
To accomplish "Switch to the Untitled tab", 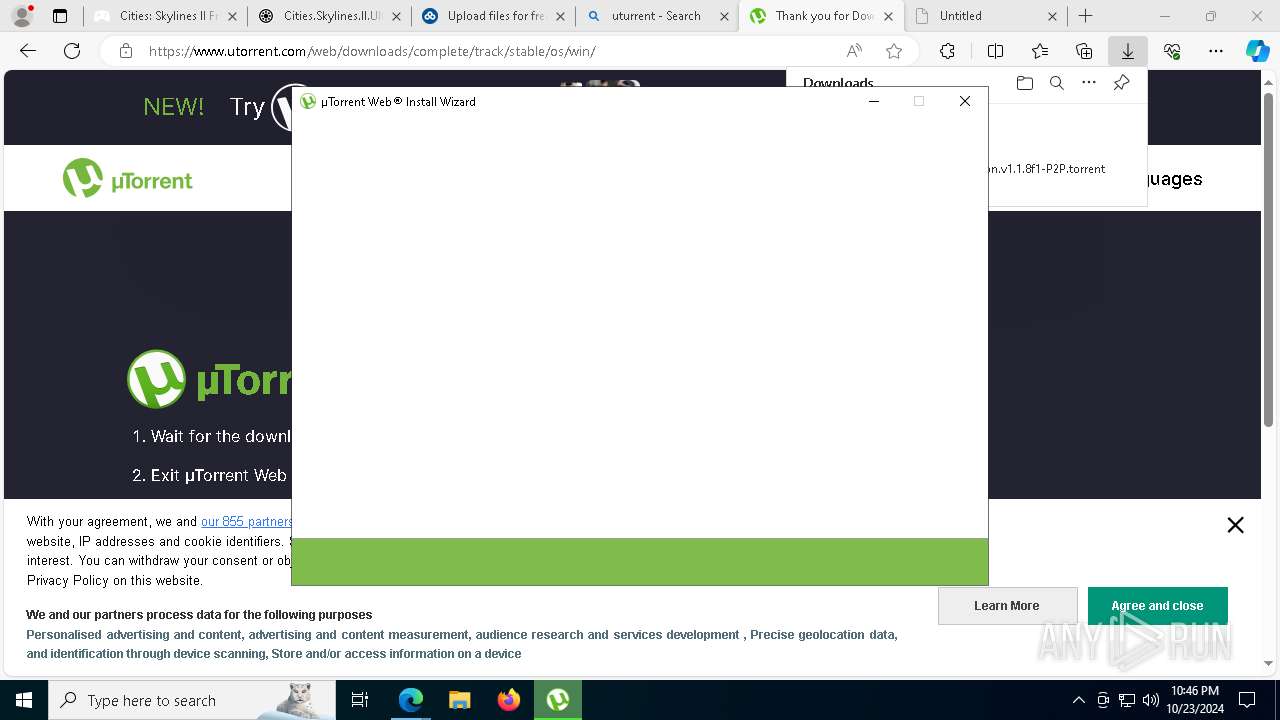I will tap(985, 16).
